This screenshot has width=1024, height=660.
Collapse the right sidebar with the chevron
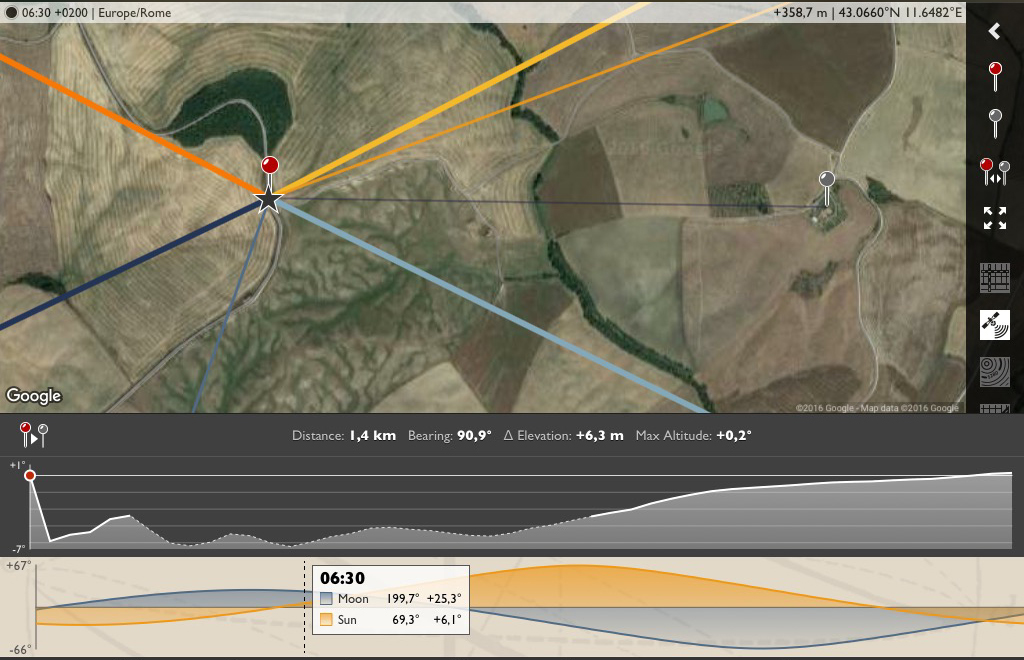[x=995, y=31]
